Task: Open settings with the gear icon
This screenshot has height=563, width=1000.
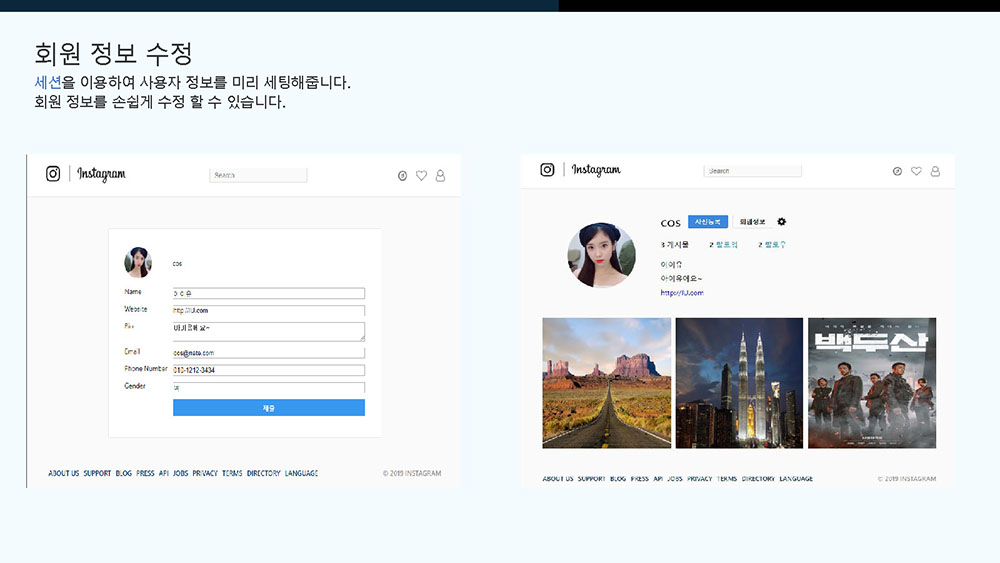Action: 782,221
